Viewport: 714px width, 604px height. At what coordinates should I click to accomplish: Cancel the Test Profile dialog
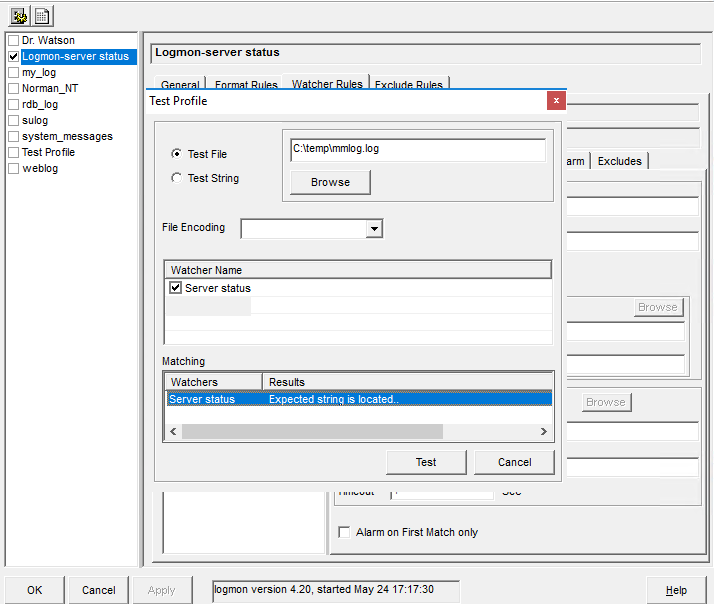pyautogui.click(x=514, y=462)
